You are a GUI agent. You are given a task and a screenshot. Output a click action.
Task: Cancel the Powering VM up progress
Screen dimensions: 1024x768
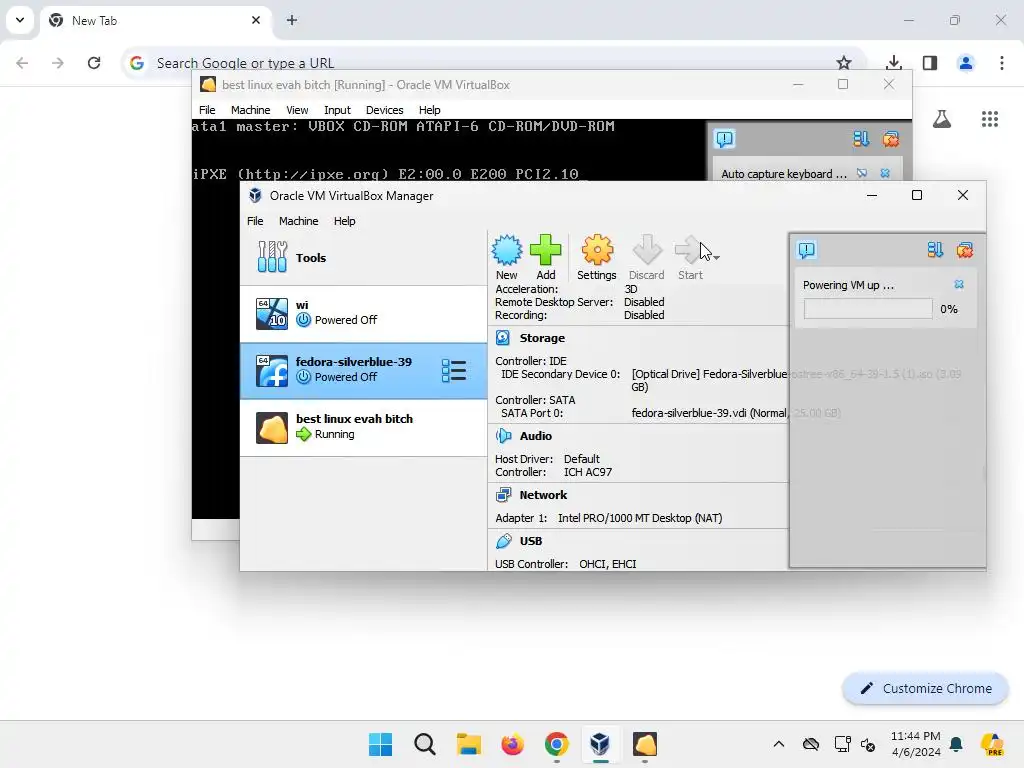click(x=959, y=284)
